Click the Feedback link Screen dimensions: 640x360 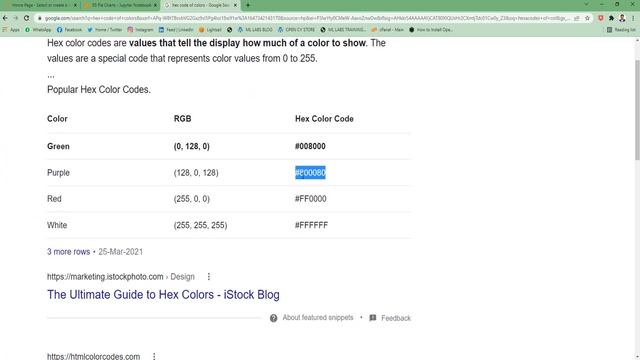tap(396, 318)
